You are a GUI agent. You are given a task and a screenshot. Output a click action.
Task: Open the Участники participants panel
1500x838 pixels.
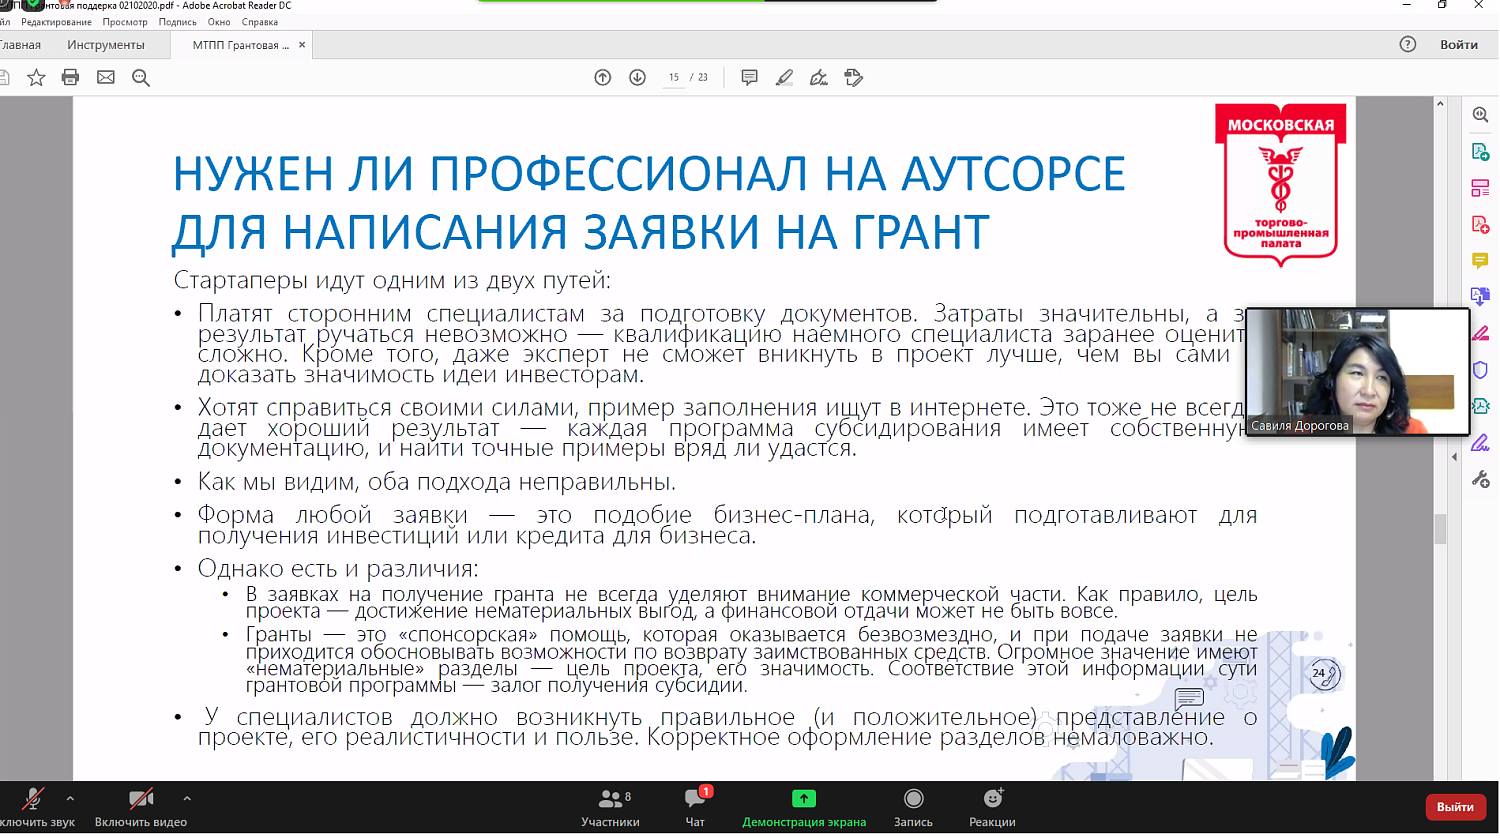coord(610,808)
